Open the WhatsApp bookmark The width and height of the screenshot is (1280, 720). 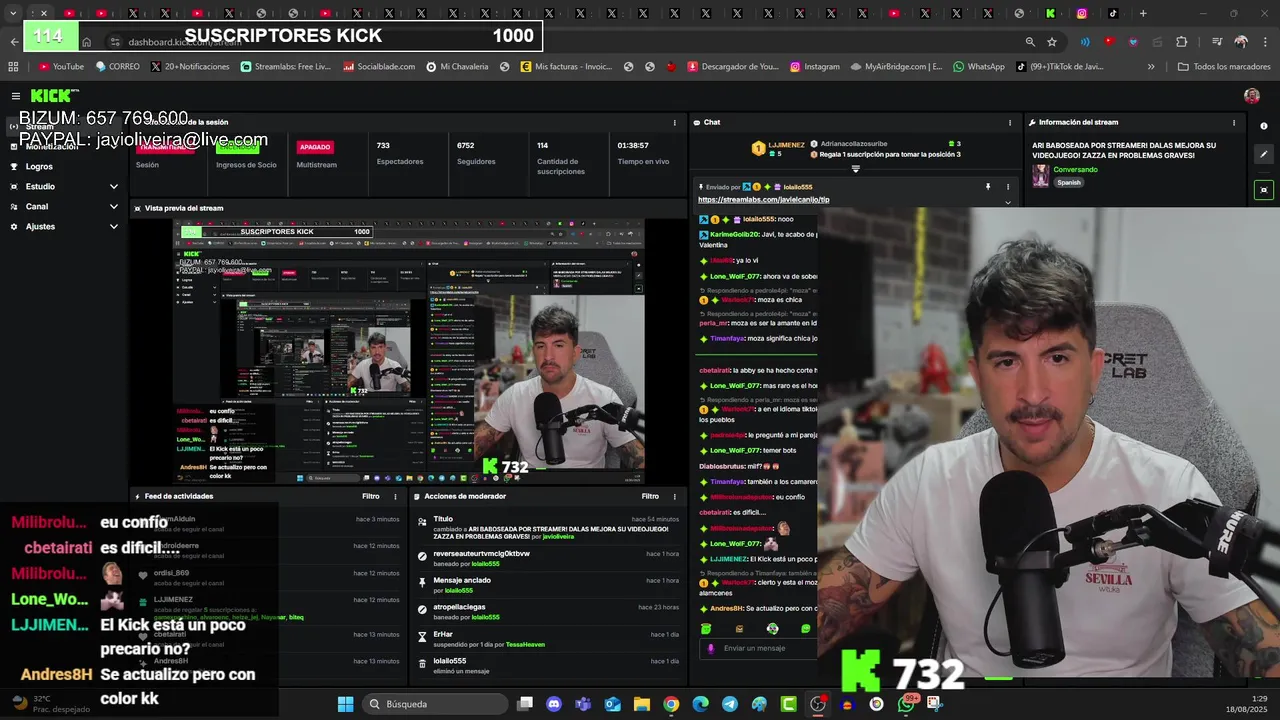pyautogui.click(x=979, y=67)
